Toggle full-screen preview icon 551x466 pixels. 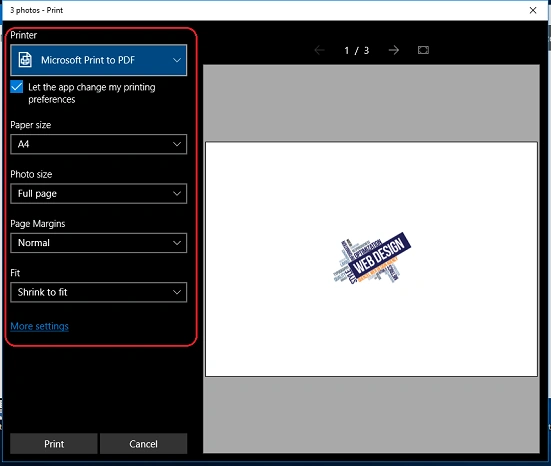pyautogui.click(x=423, y=50)
